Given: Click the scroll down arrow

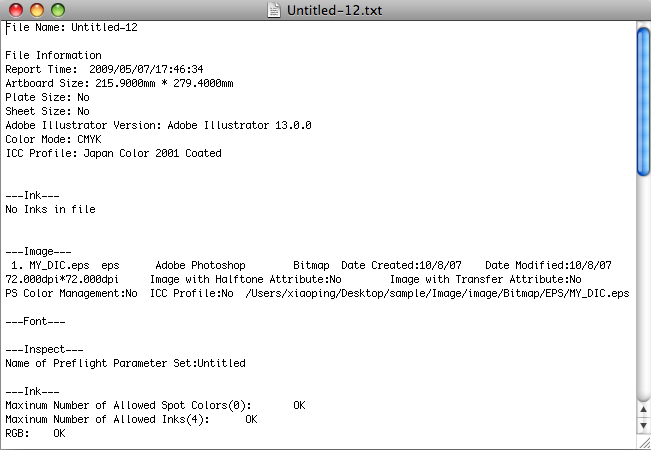Looking at the screenshot, I should point(643,425).
